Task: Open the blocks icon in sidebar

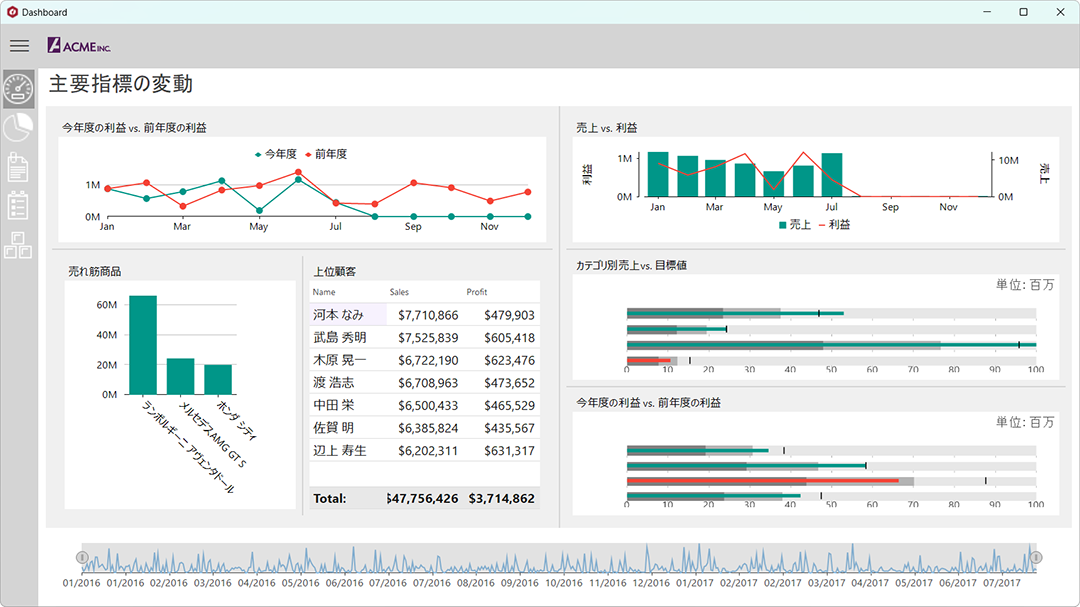Action: coord(18,245)
